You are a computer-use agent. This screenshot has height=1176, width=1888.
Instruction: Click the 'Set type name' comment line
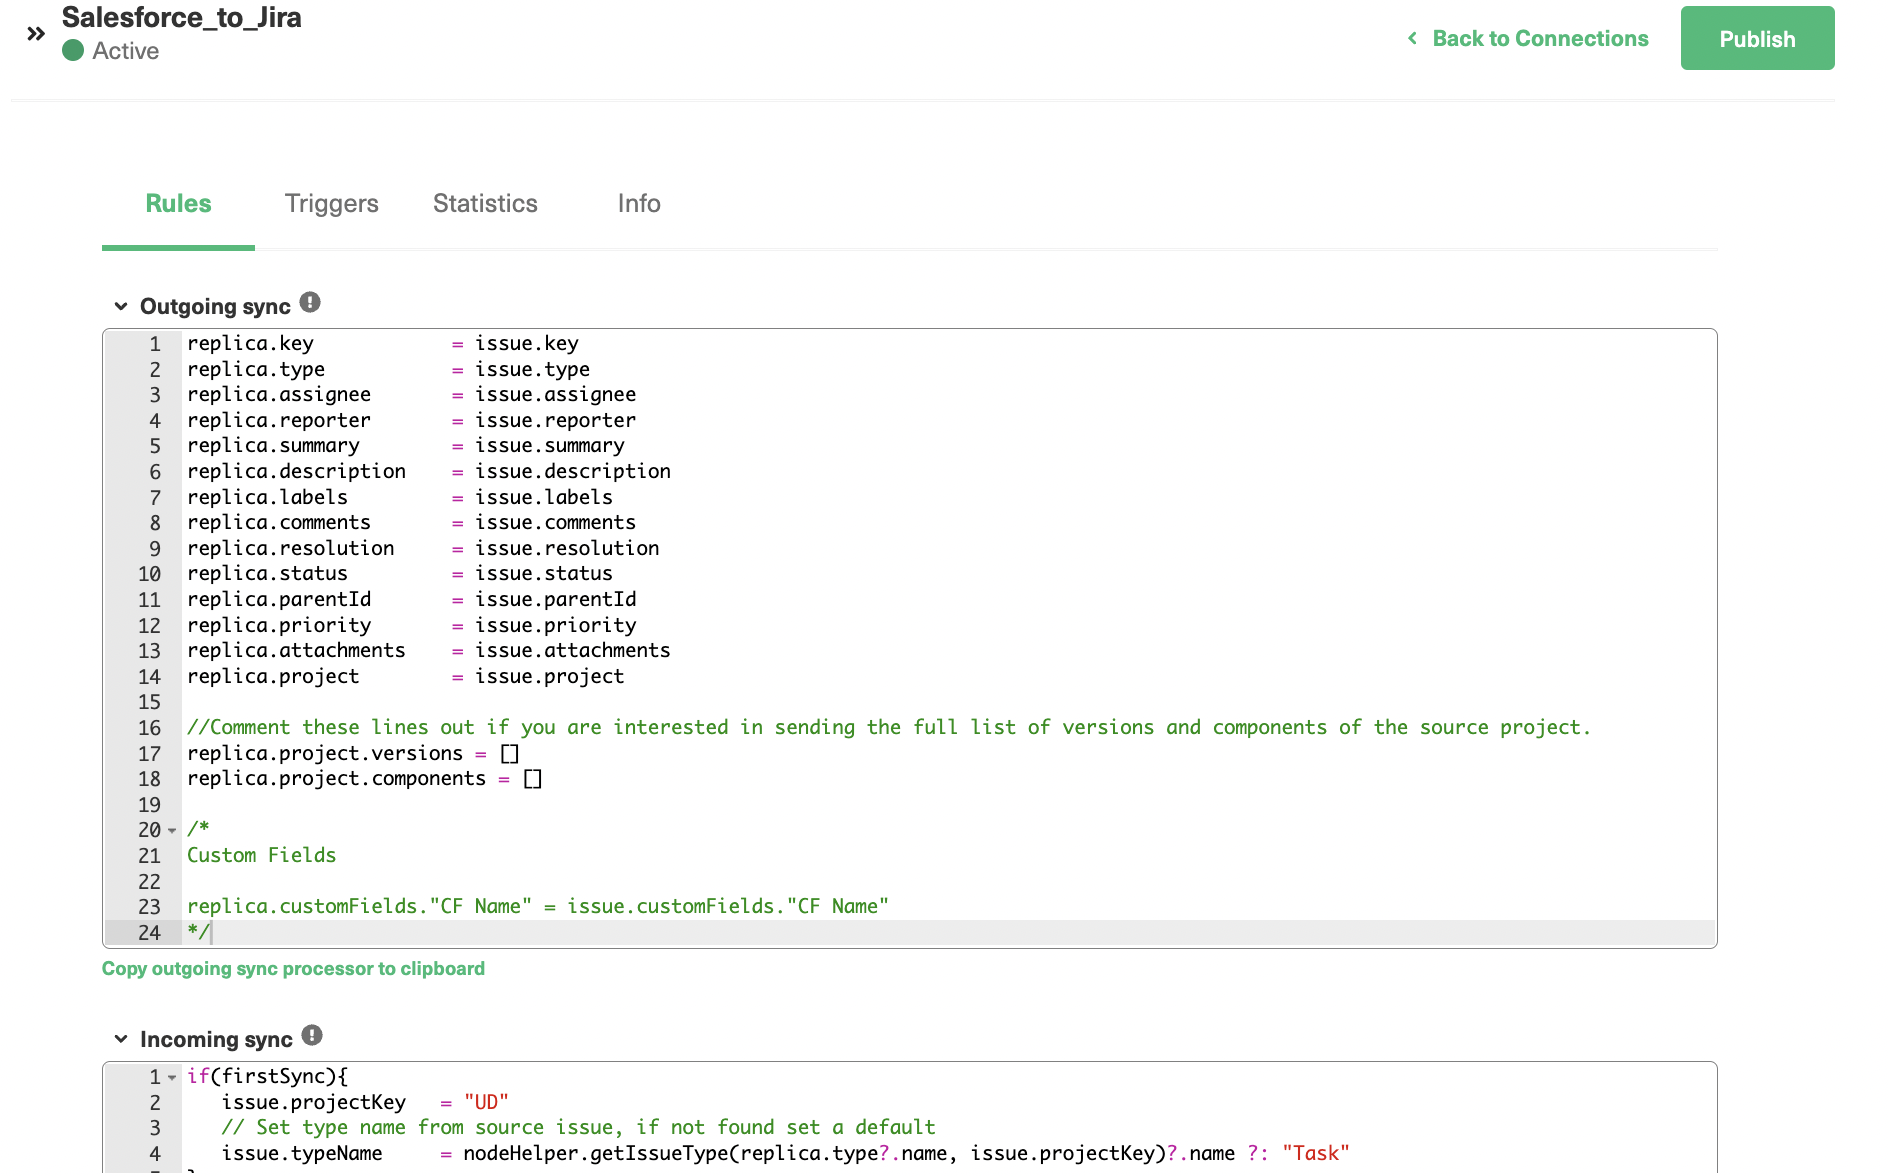(578, 1128)
